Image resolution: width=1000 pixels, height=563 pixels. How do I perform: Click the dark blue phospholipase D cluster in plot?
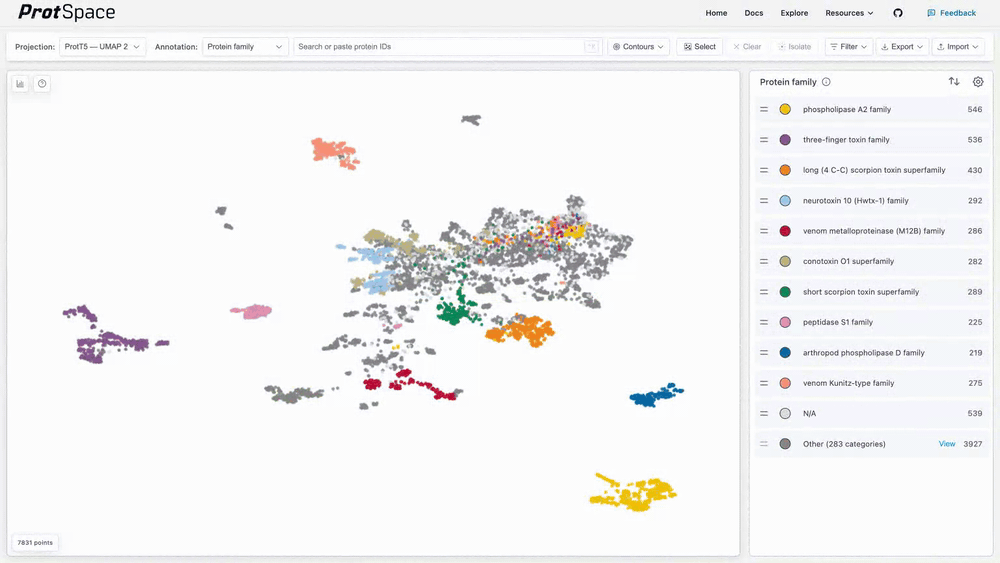point(654,395)
